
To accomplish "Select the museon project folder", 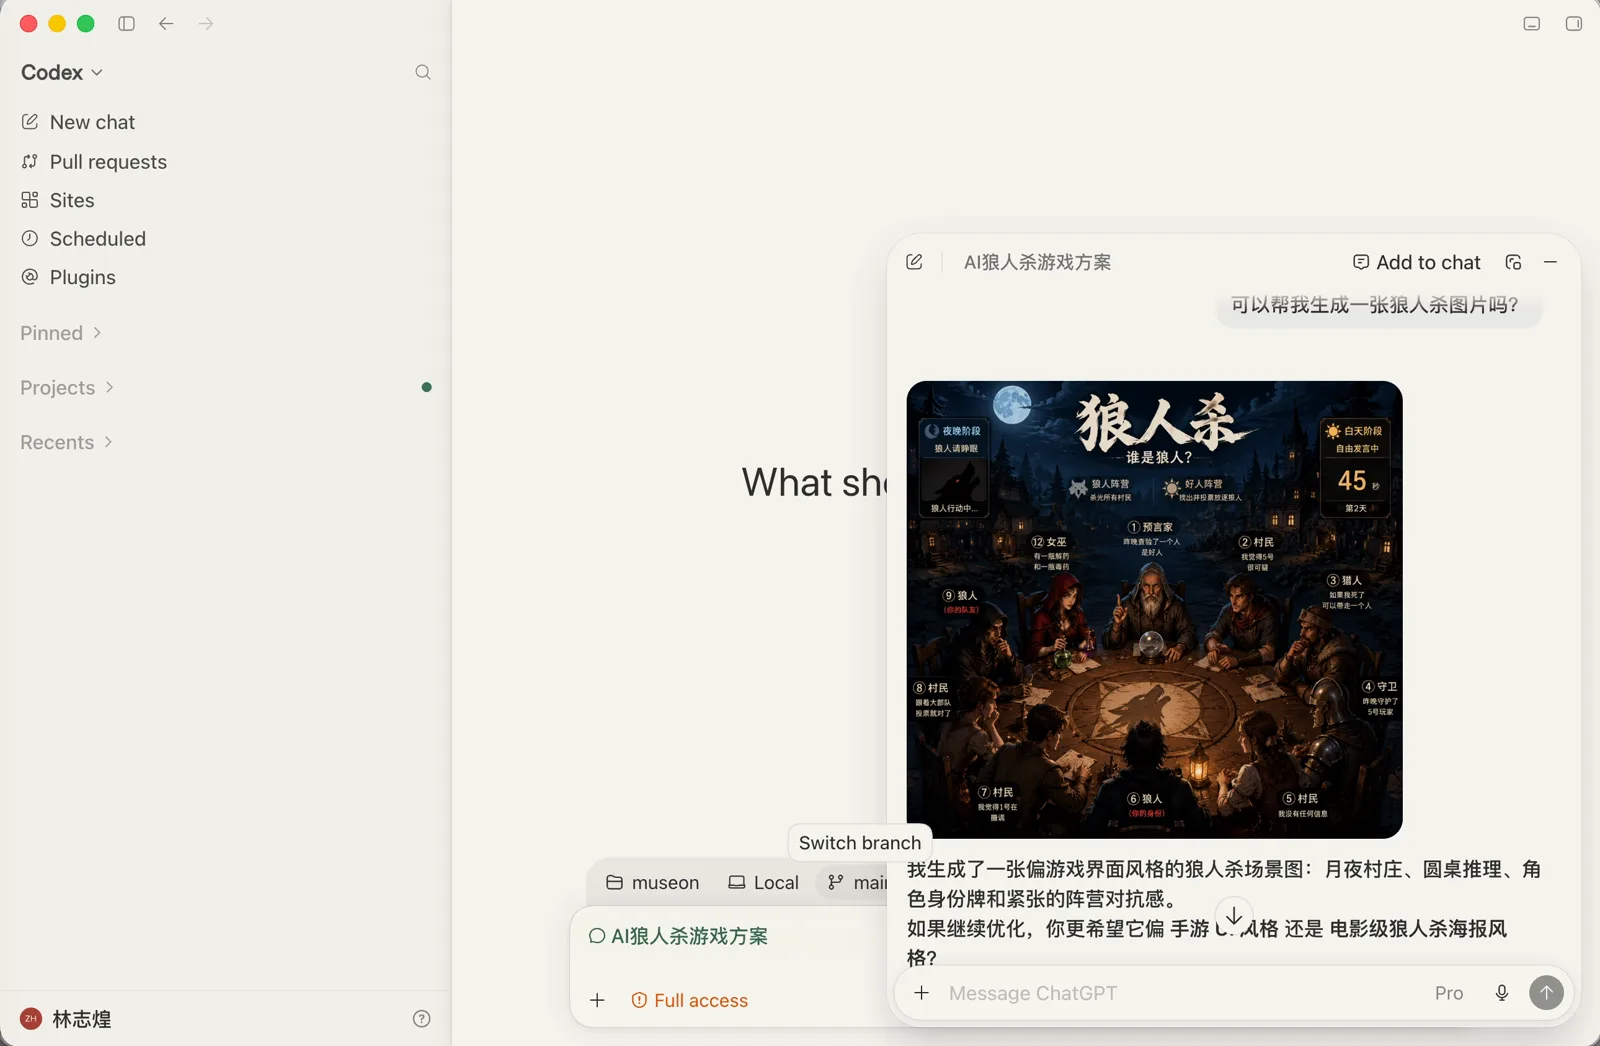I will click(x=653, y=883).
